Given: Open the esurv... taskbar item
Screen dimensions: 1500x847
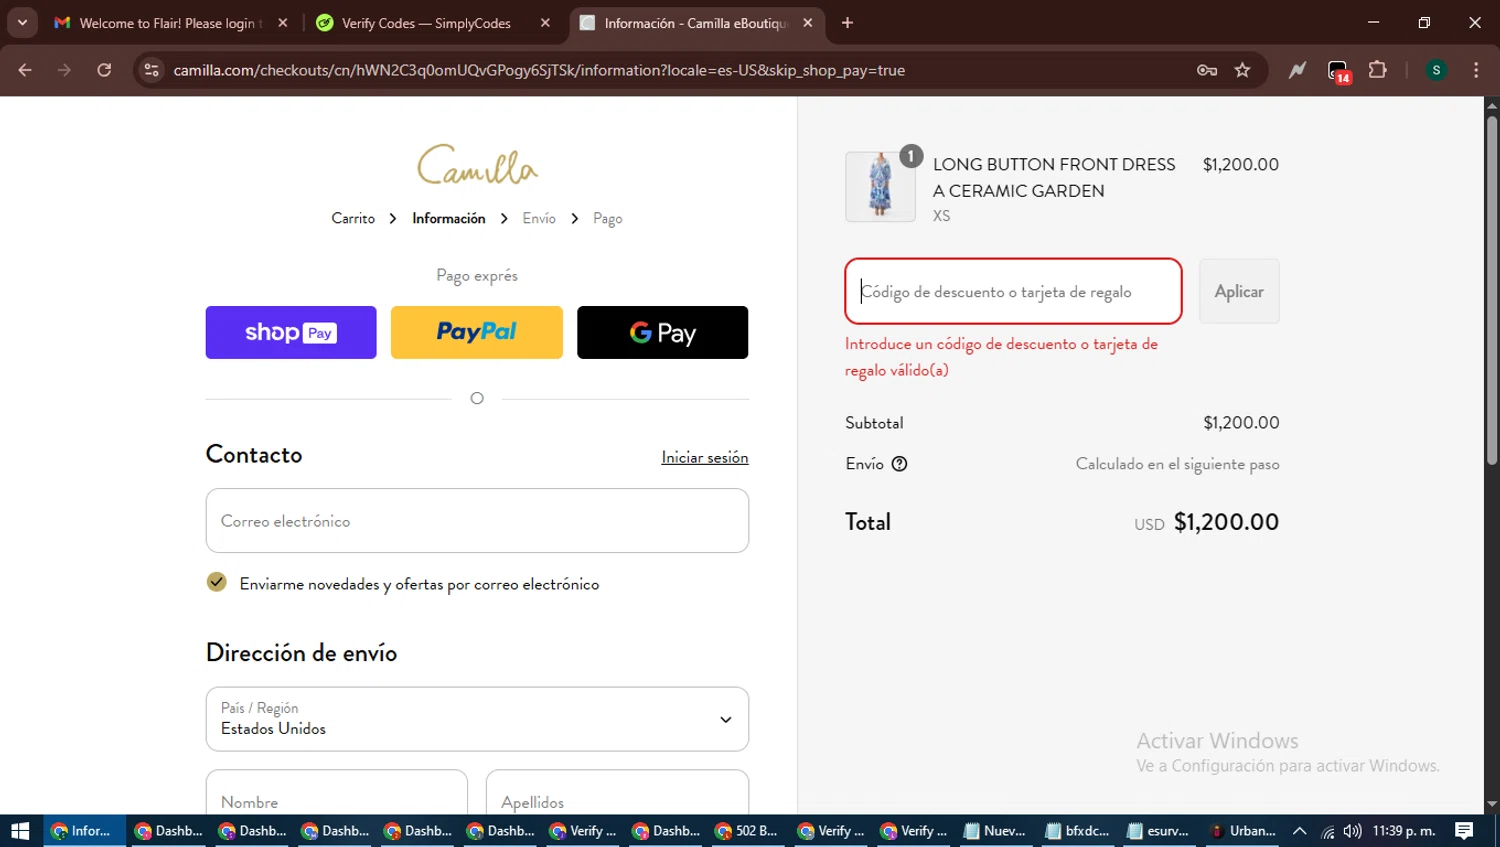Looking at the screenshot, I should point(1160,831).
